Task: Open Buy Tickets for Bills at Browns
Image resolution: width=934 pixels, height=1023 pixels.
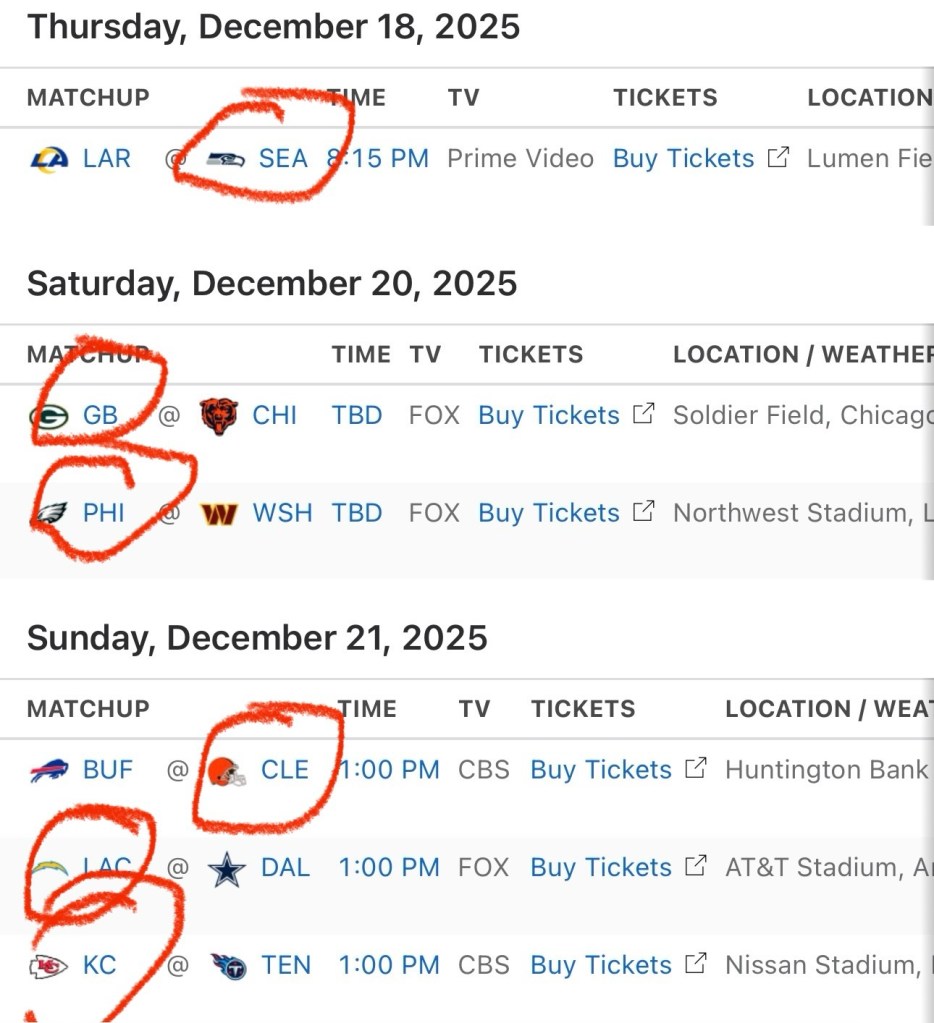Action: click(601, 770)
